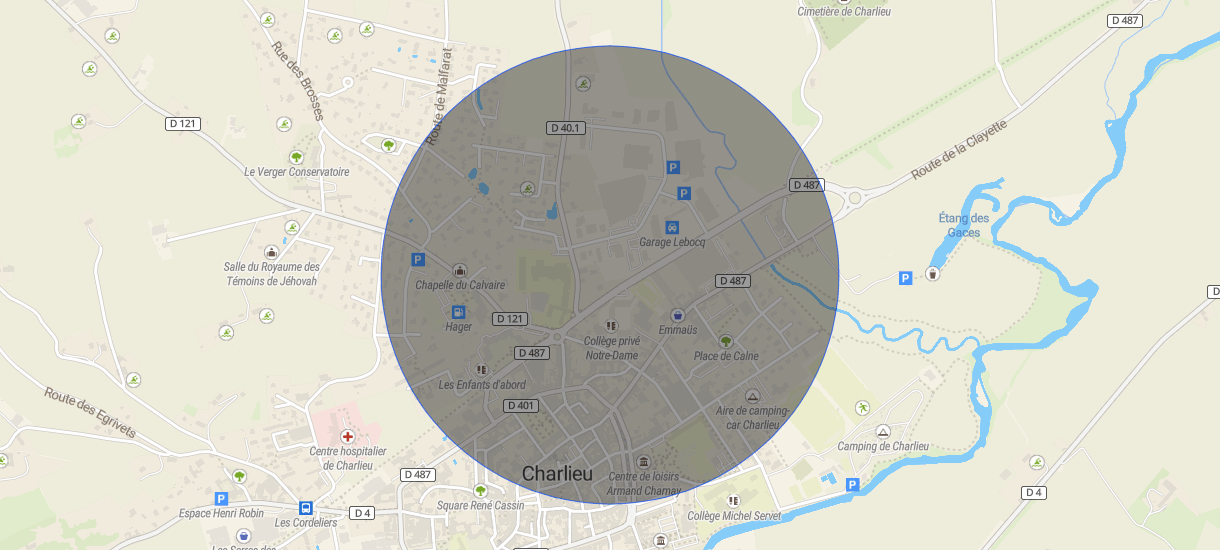Select the Aire de camping-car Charlieu icon
This screenshot has height=550, width=1220.
753,396
